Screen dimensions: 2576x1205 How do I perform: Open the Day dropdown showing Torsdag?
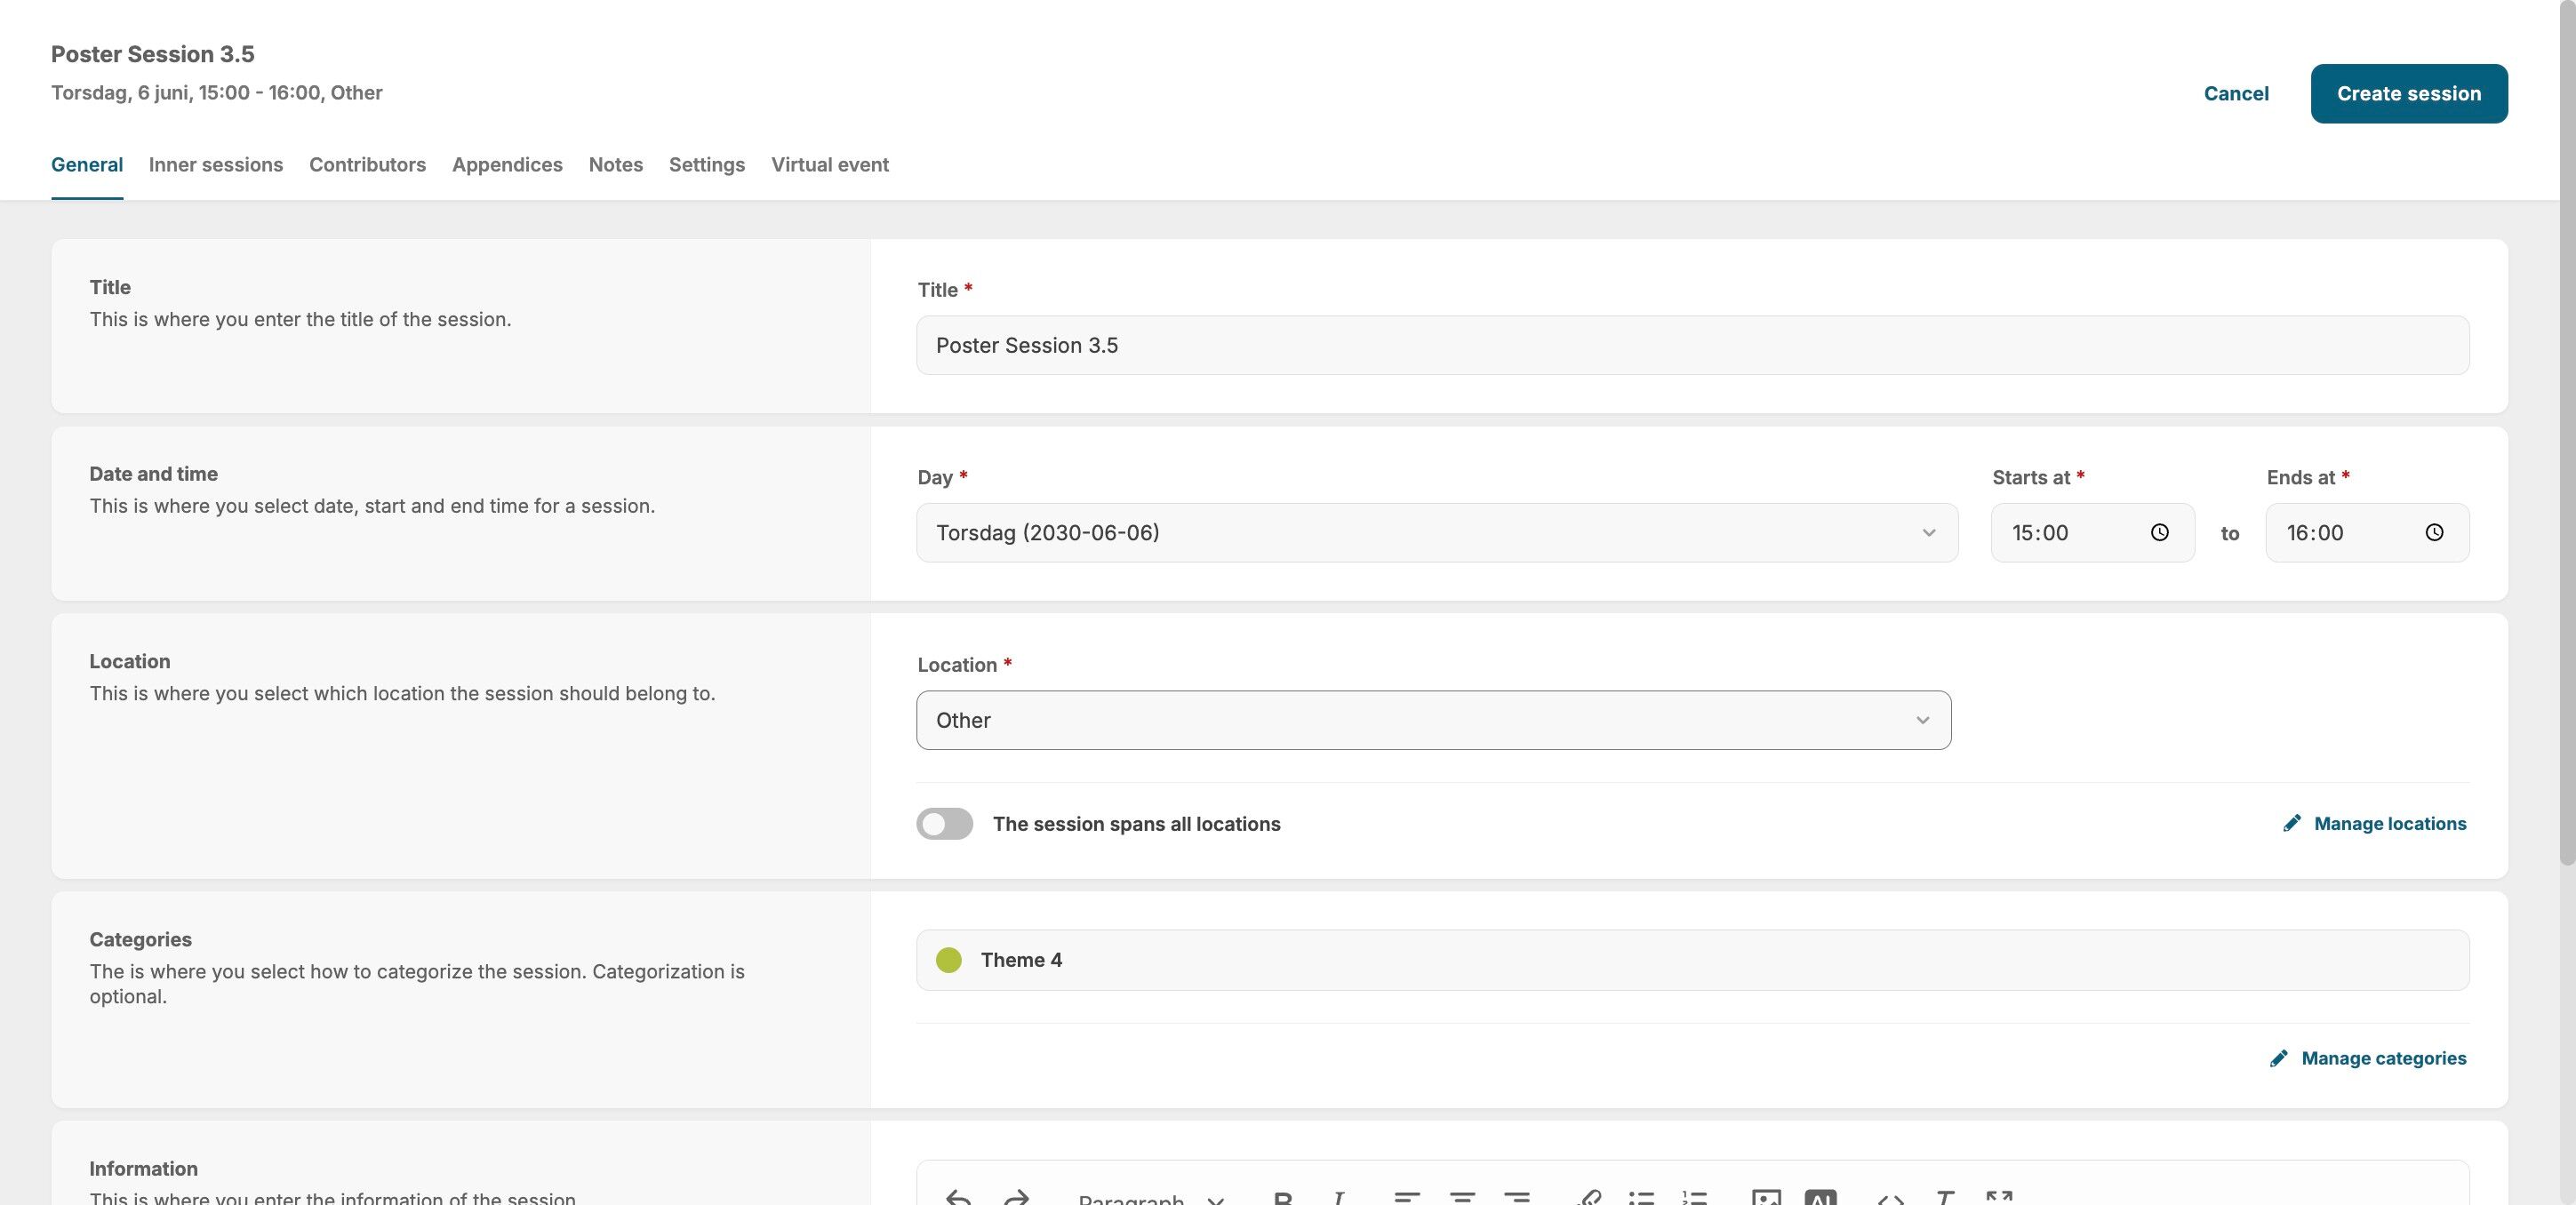[1436, 533]
